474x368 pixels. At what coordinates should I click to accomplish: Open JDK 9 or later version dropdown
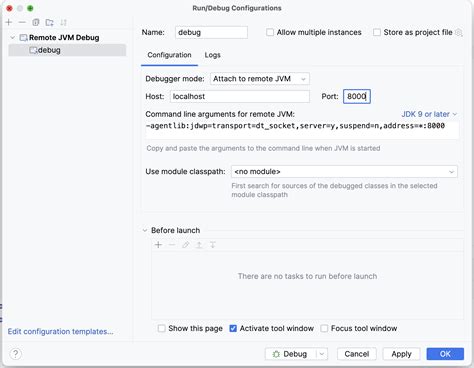click(x=429, y=114)
